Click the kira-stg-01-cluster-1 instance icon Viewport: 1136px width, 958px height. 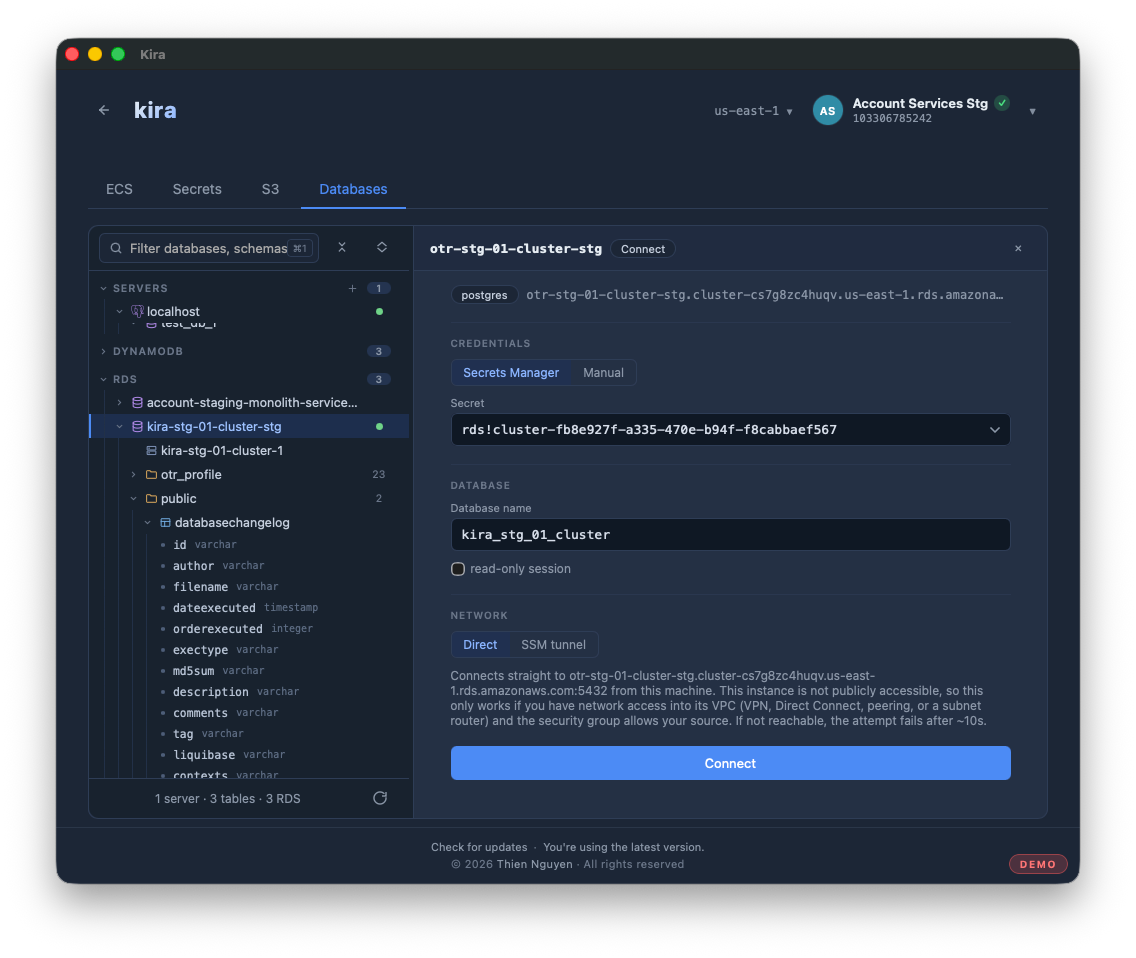(x=151, y=451)
